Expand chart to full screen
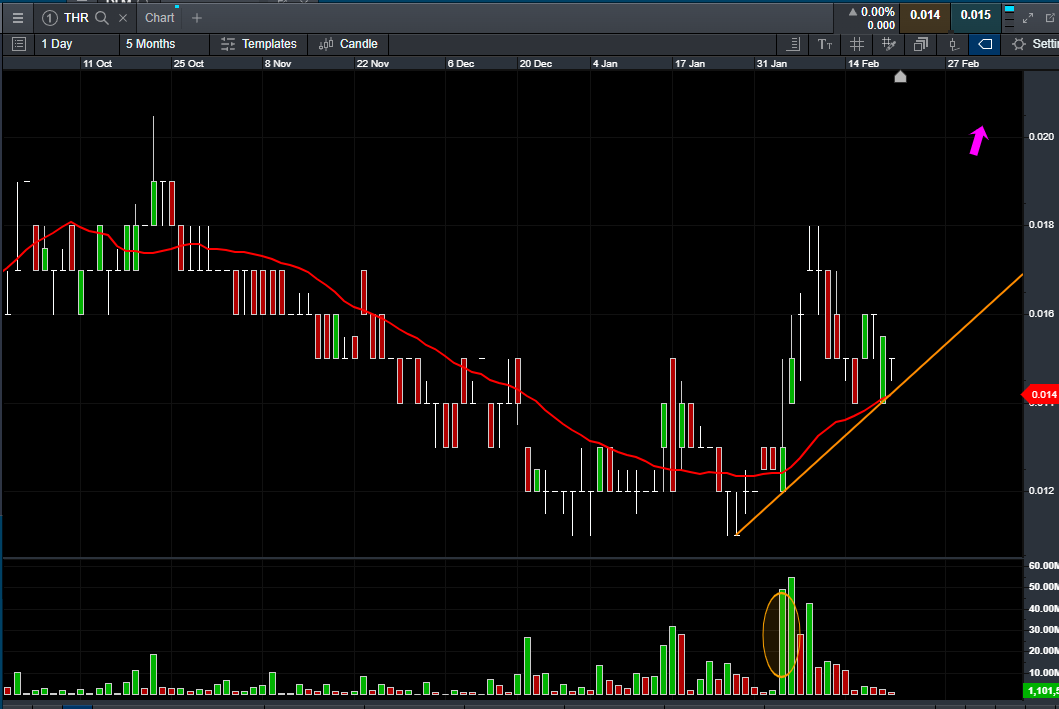Screen dimensions: 1059x709 click(x=1028, y=18)
